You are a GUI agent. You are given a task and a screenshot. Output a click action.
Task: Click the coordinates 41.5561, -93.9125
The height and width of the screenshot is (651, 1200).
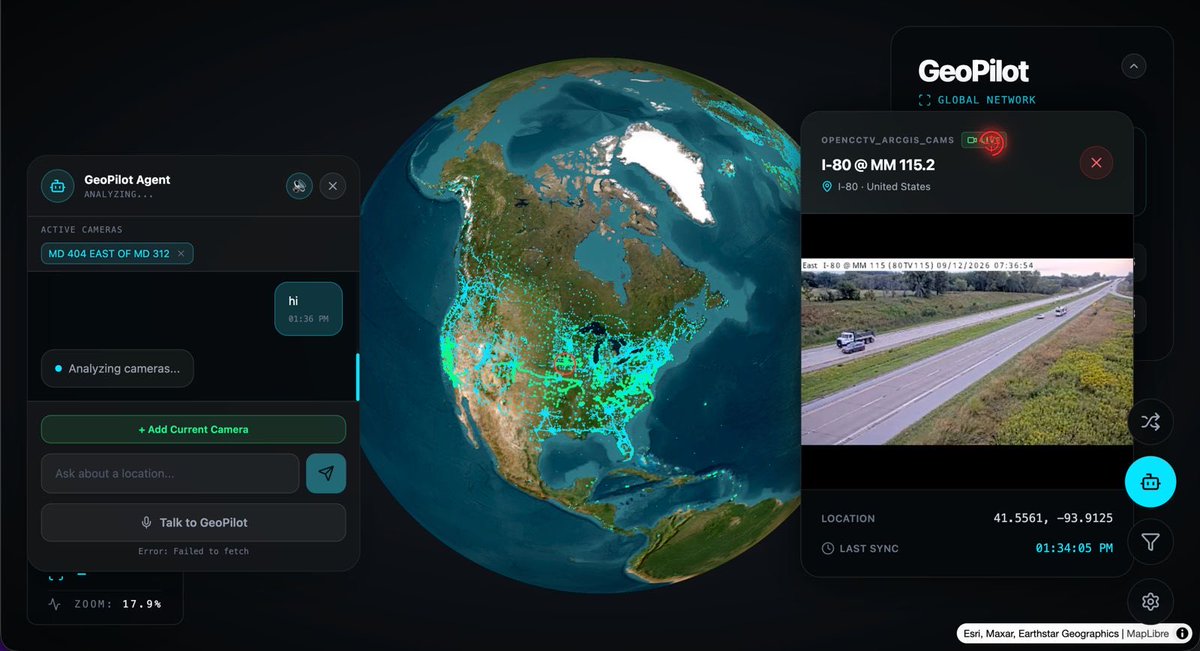point(1053,518)
